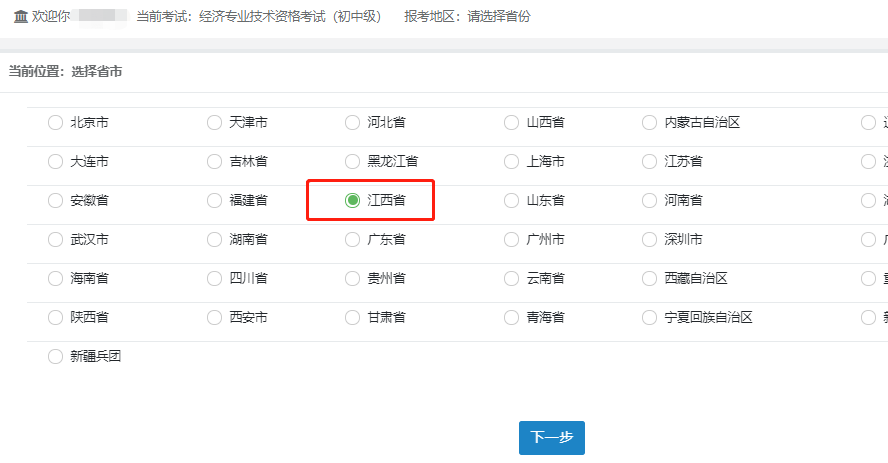Select the 四川省 radio option
The image size is (888, 463).
coord(214,279)
